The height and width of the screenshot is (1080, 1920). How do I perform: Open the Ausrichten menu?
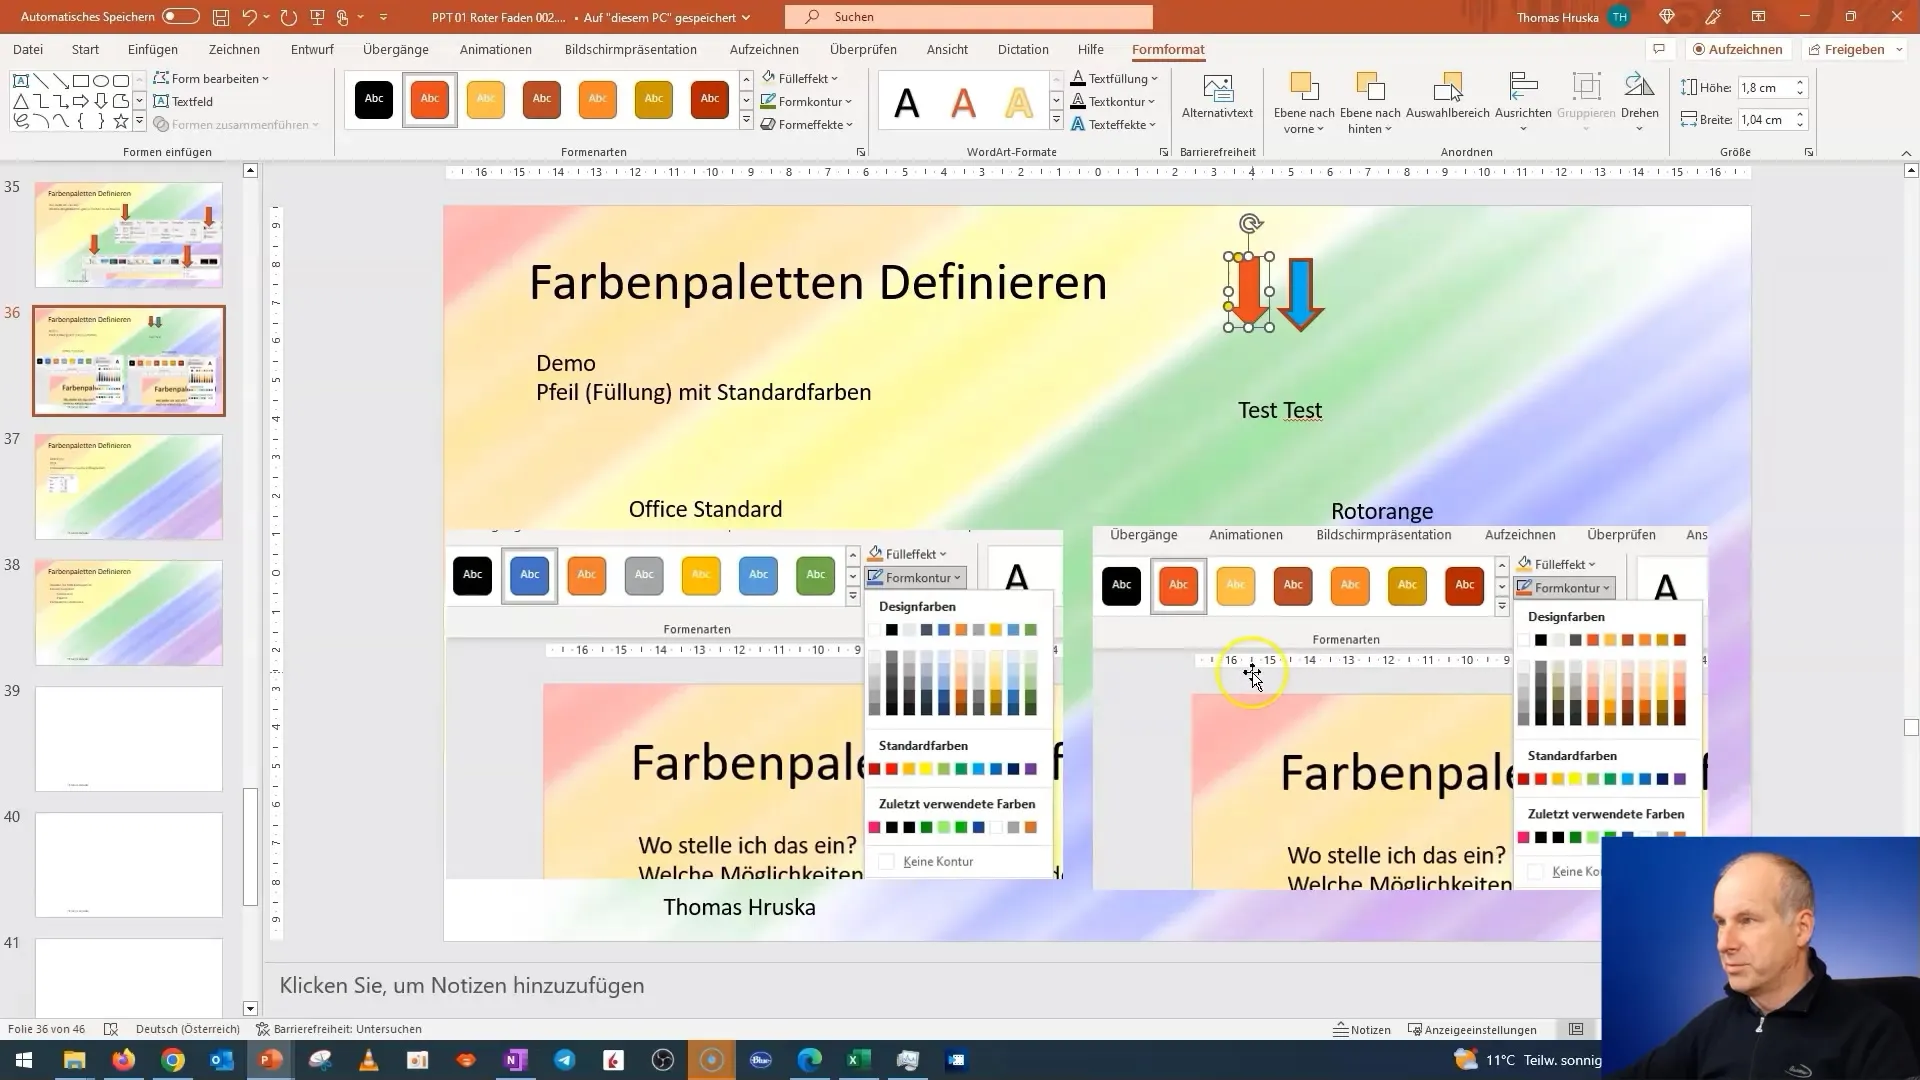click(x=1523, y=102)
